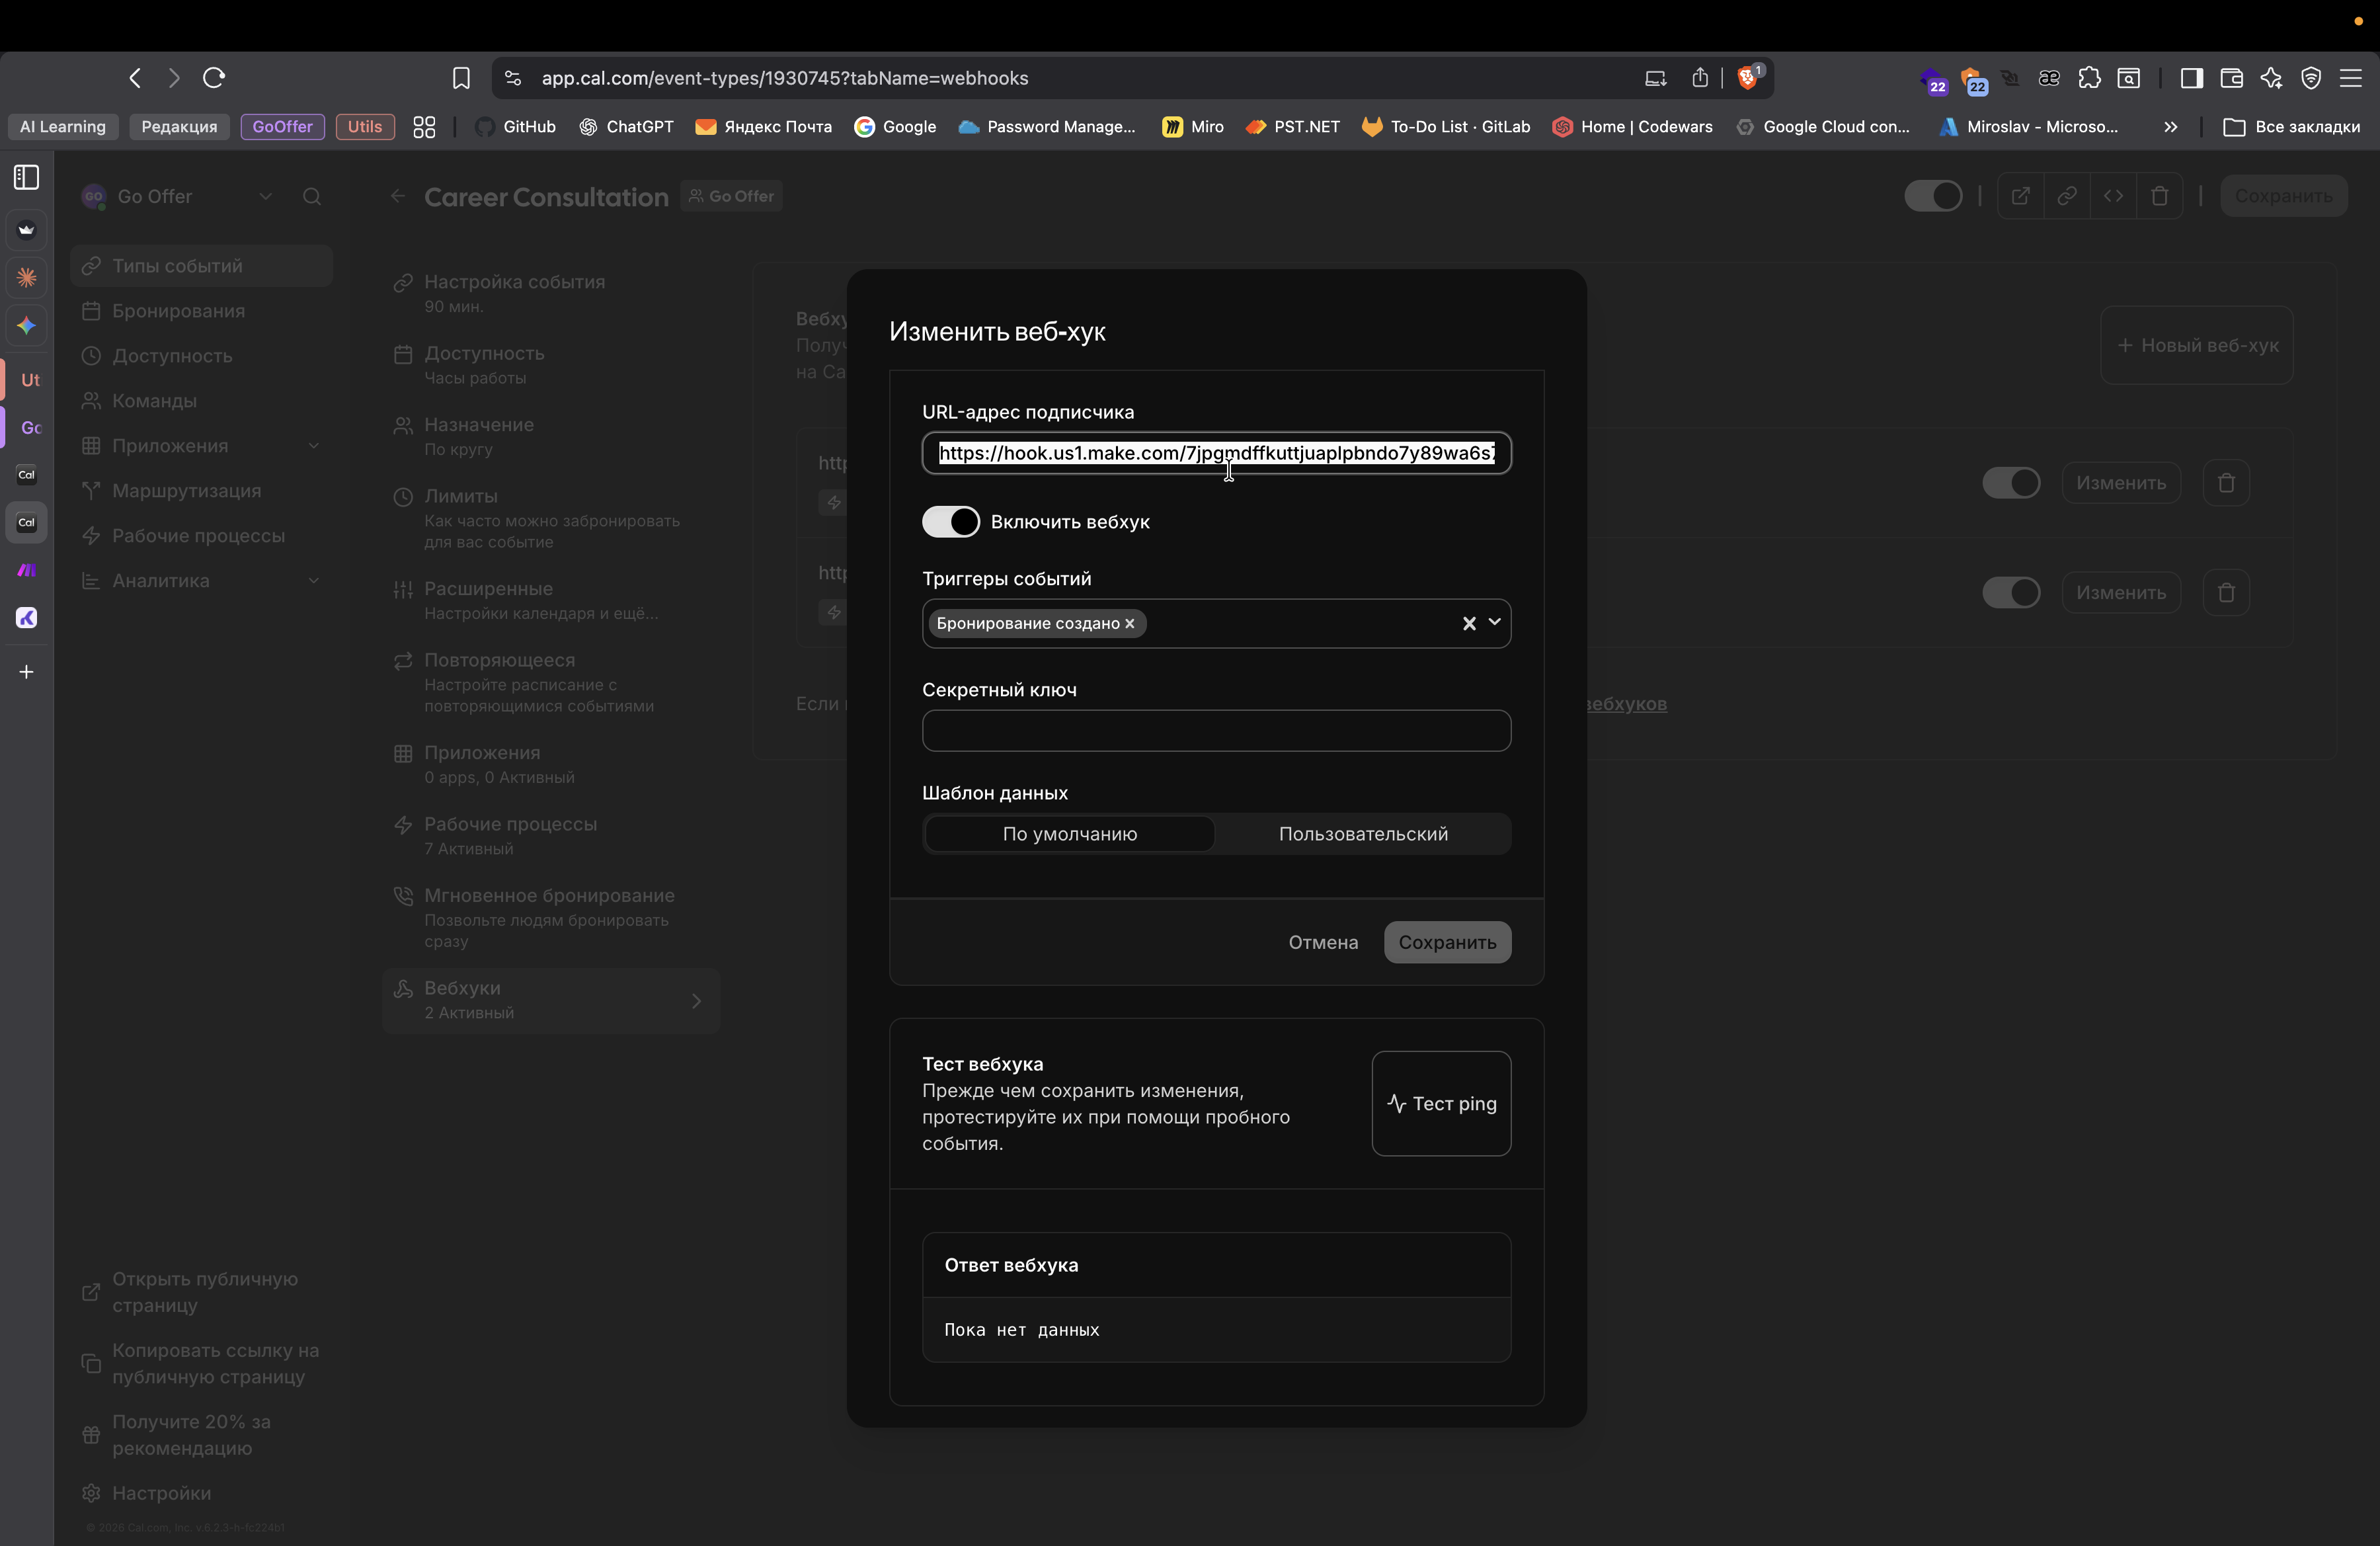This screenshot has height=1546, width=2380.
Task: Copy the event link using the link icon
Action: click(x=2067, y=196)
